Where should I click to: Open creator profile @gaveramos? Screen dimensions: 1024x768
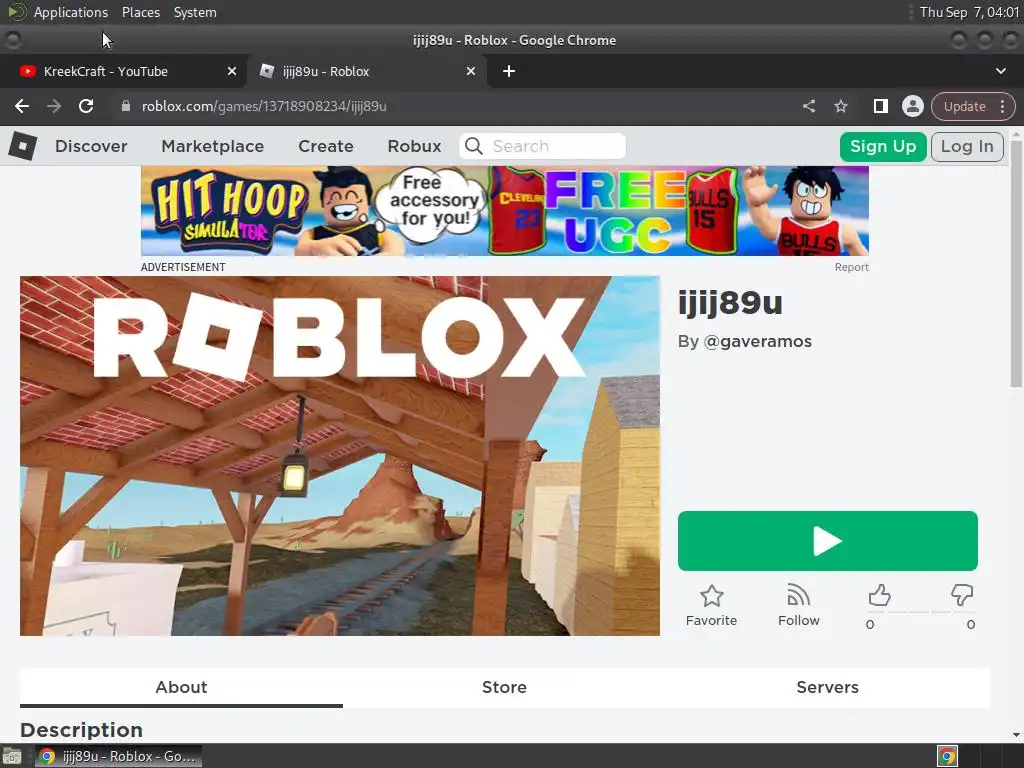(x=758, y=342)
